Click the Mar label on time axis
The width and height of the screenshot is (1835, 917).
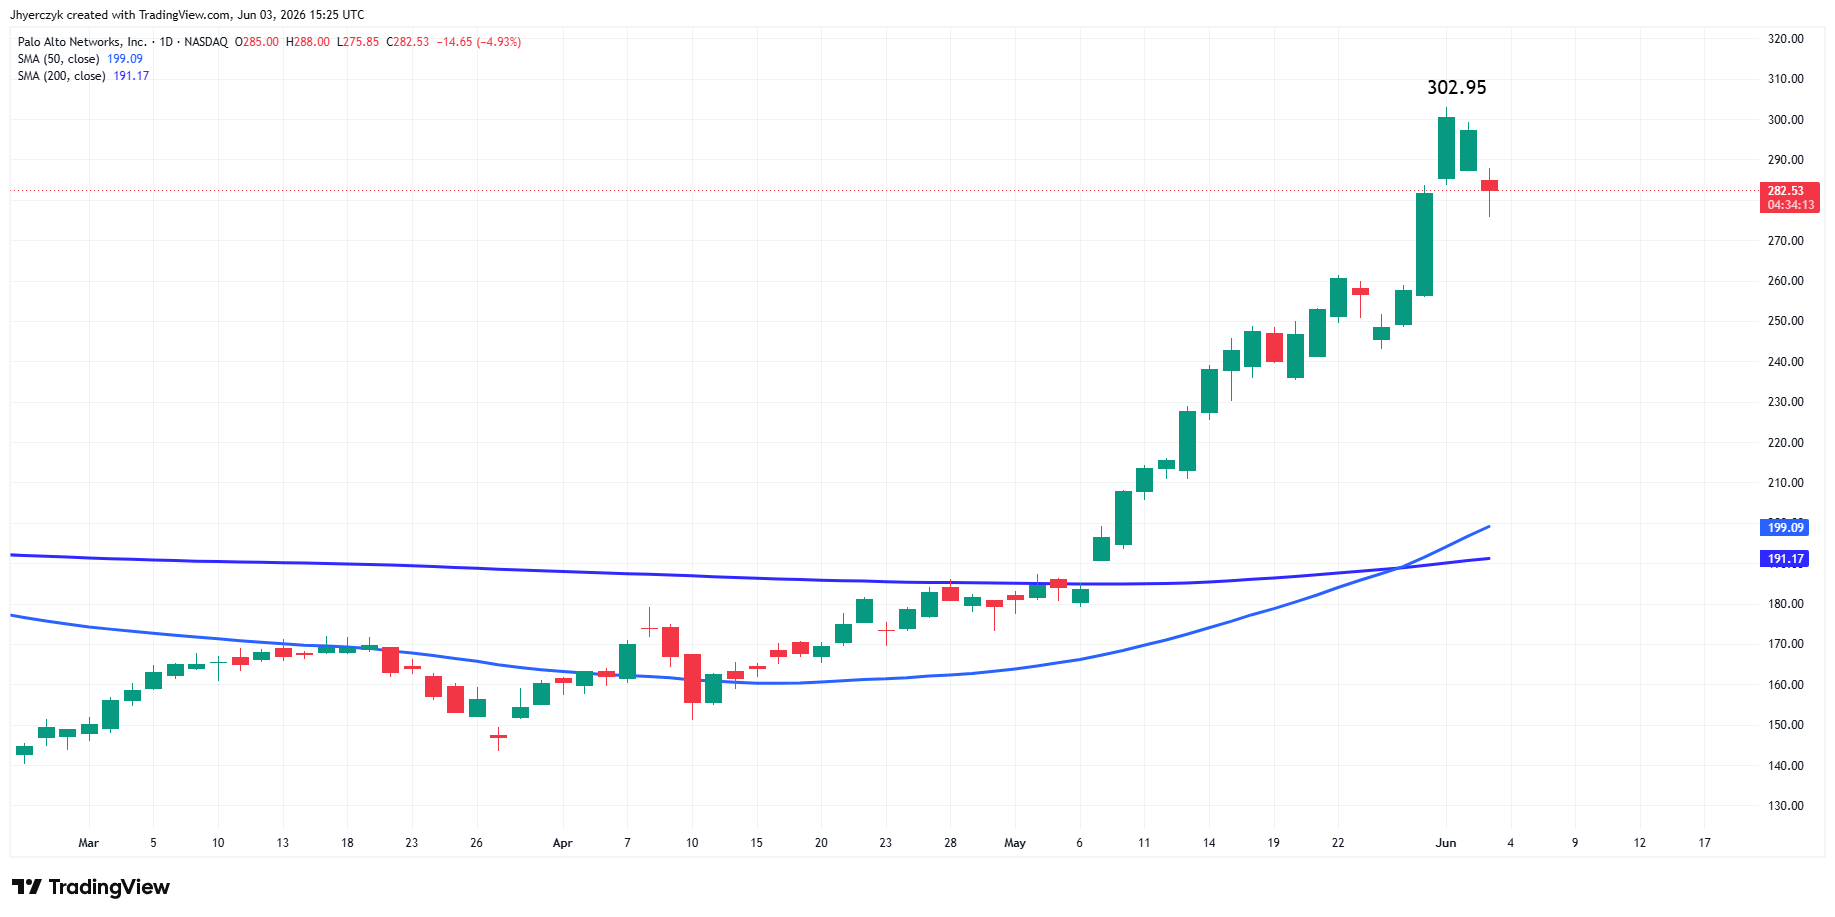89,843
